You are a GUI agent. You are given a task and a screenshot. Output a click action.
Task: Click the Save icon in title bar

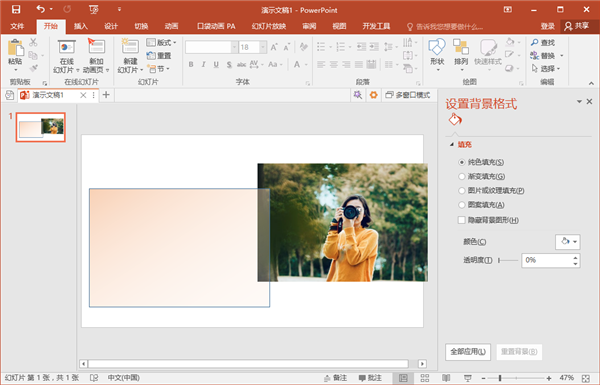coord(16,10)
